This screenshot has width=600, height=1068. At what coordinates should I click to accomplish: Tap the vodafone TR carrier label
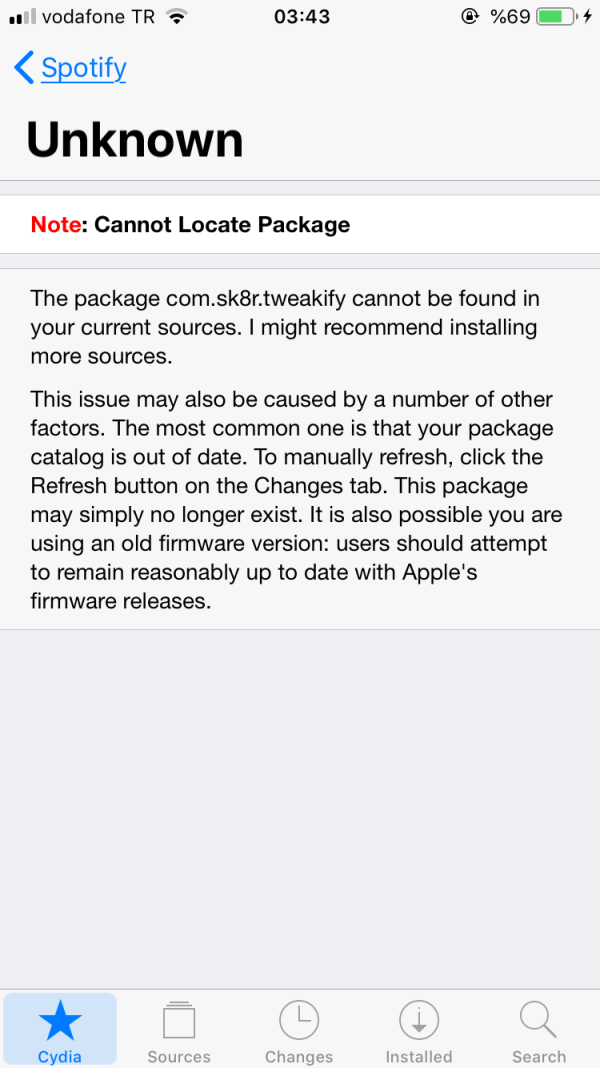98,17
